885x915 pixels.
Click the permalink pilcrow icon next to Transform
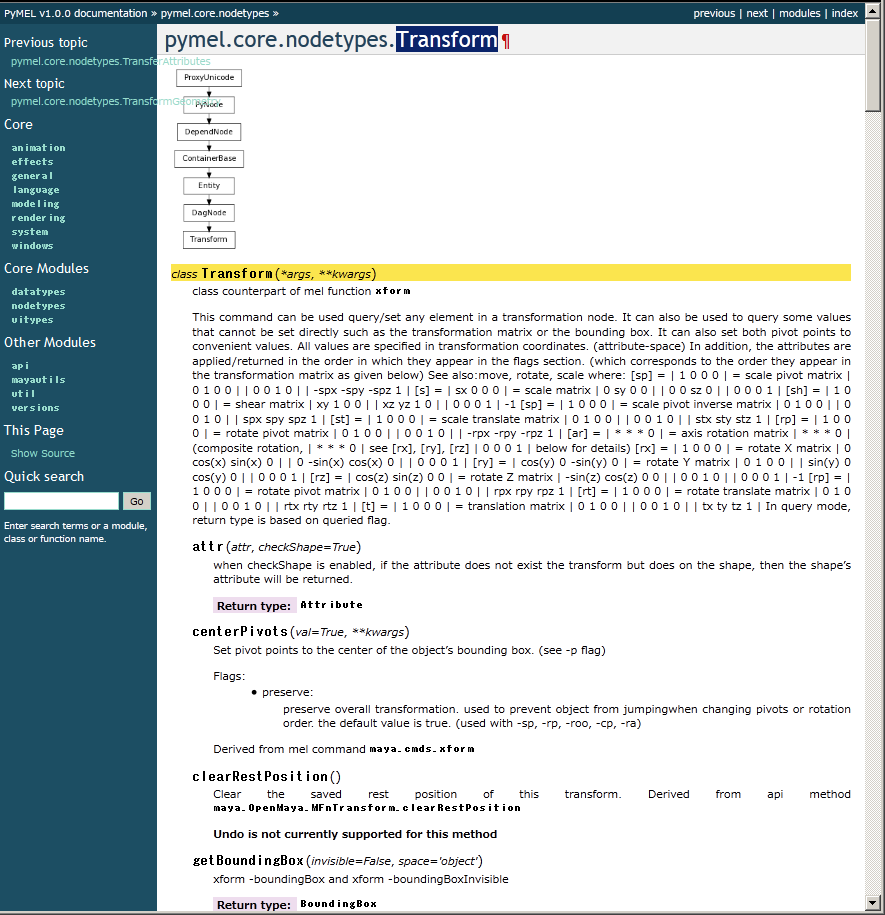pyautogui.click(x=506, y=41)
